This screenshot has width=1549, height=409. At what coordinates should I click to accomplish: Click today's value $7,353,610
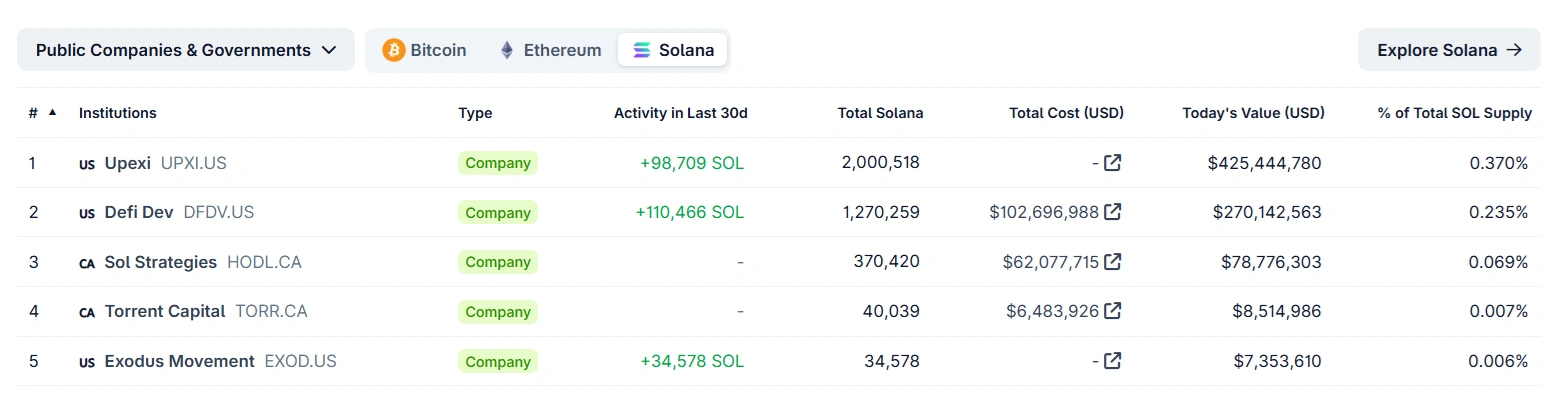coord(1277,361)
